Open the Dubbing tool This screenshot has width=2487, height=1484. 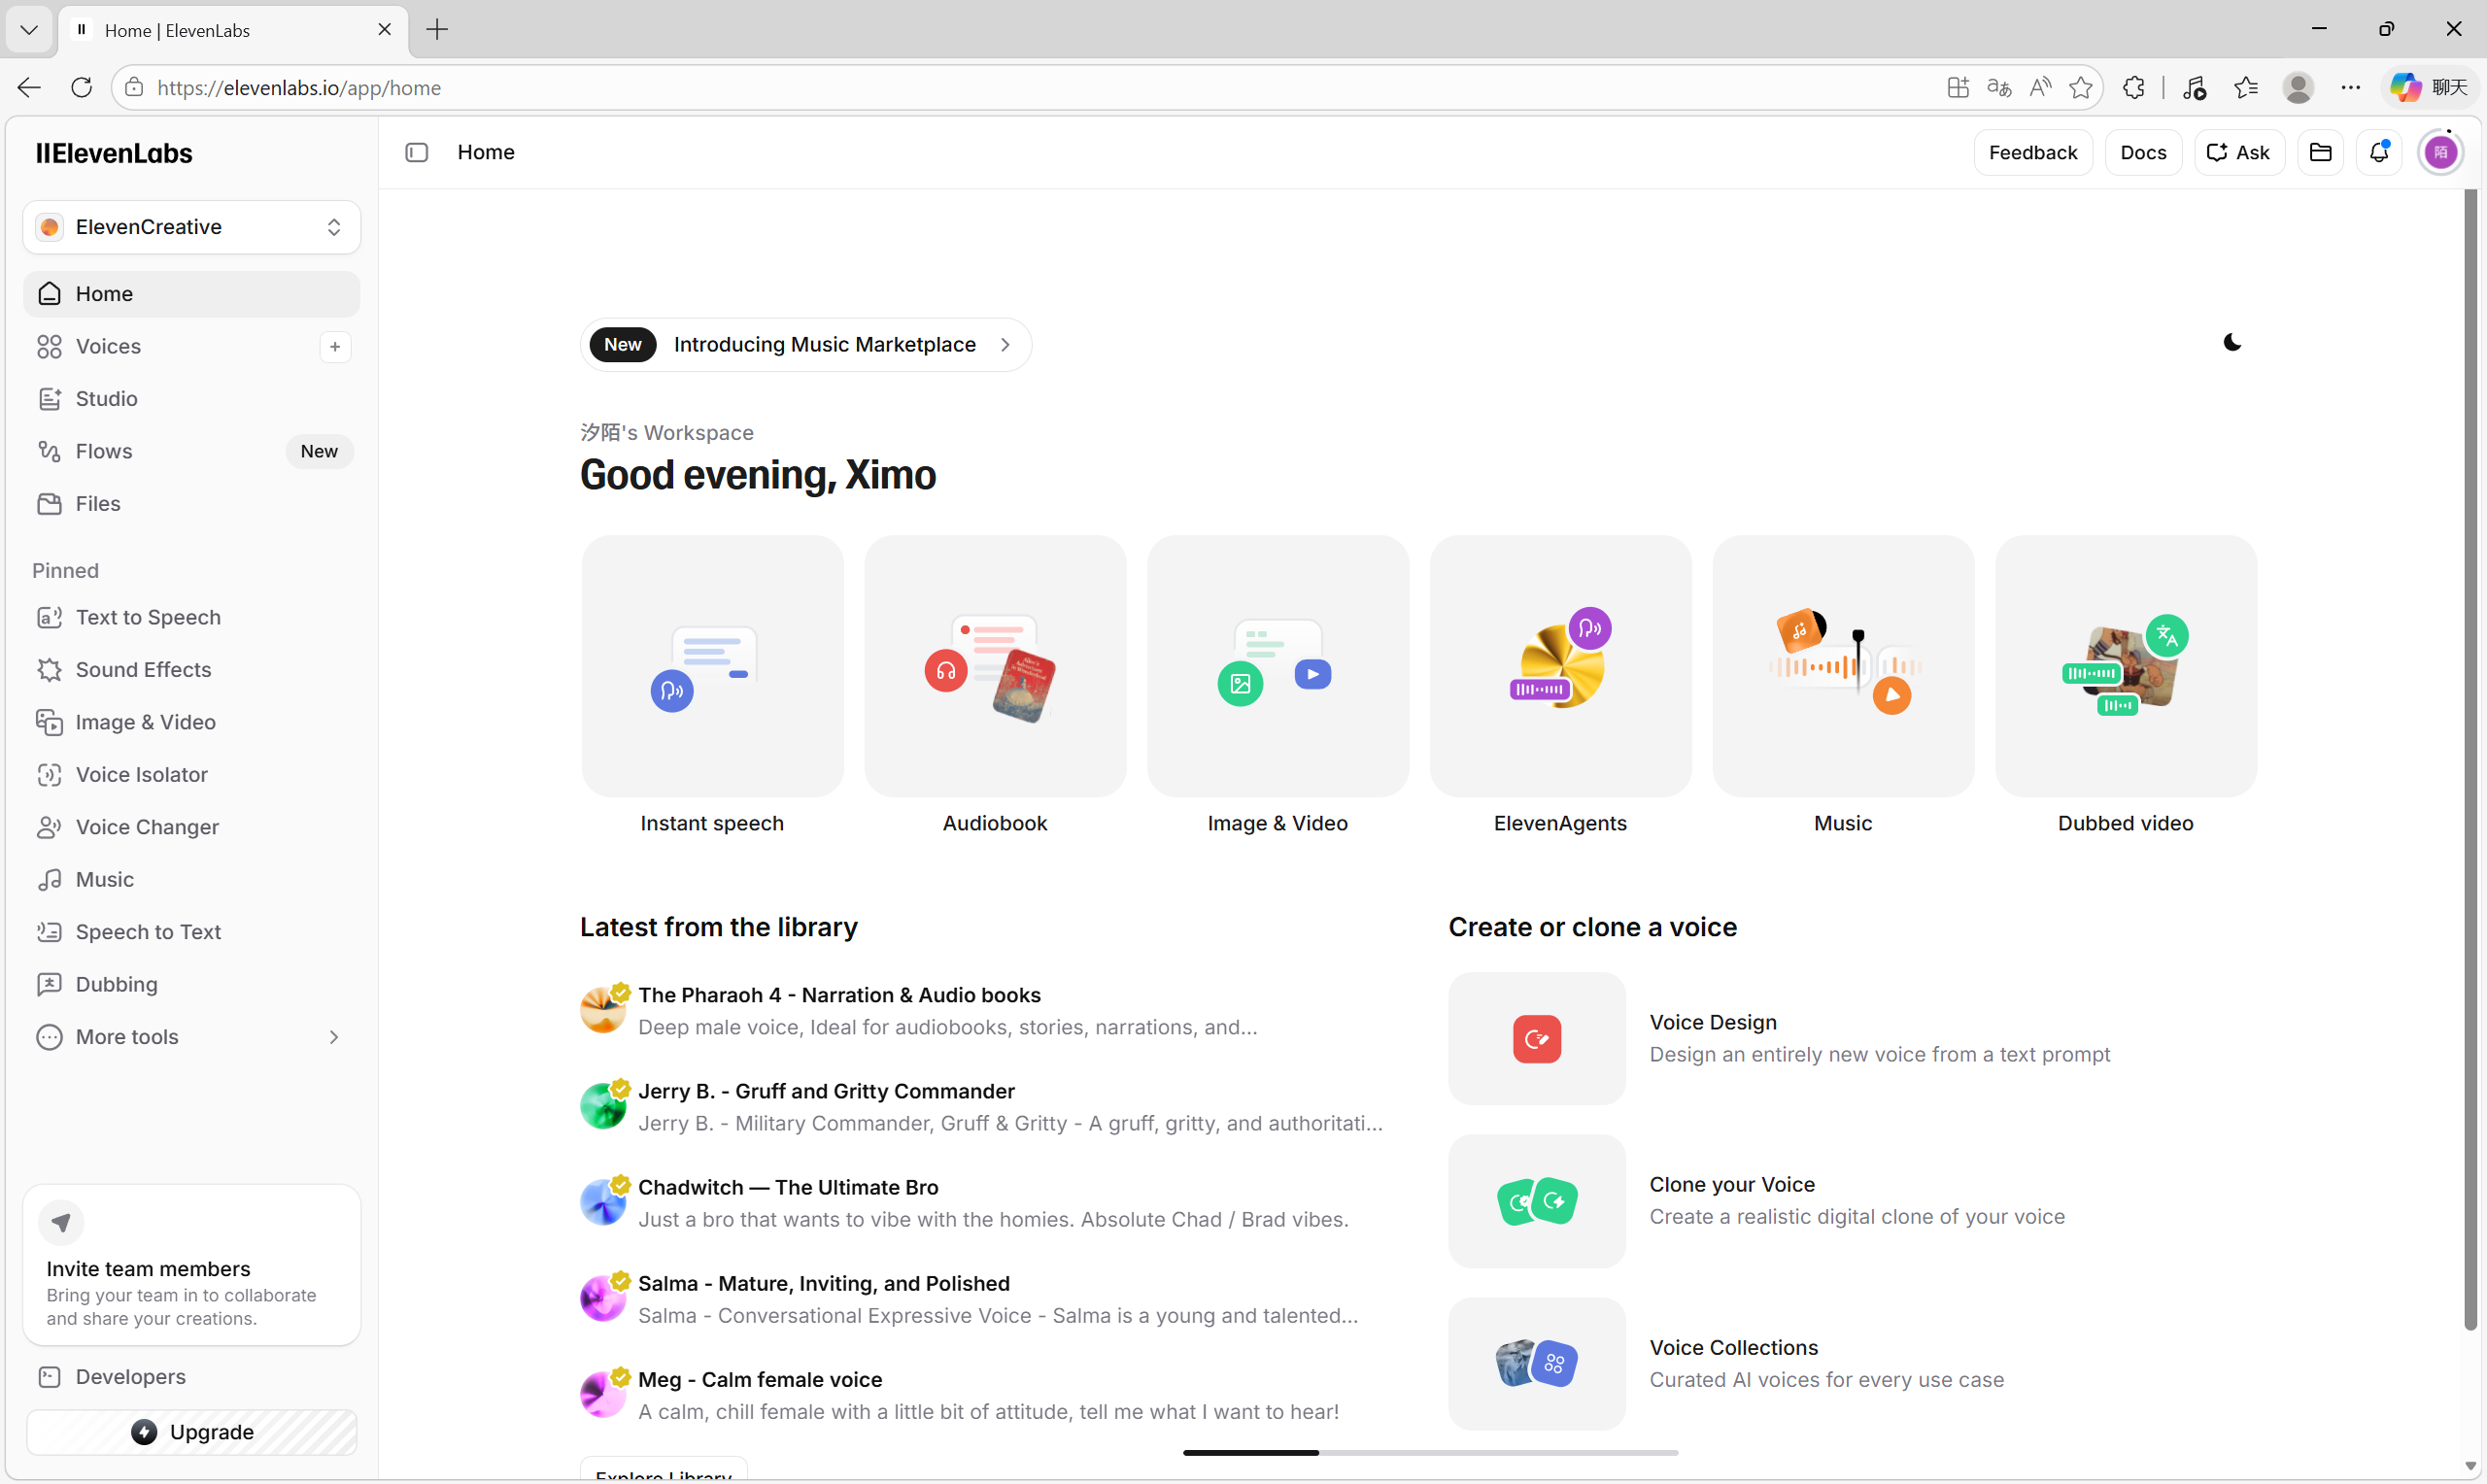pyautogui.click(x=191, y=985)
